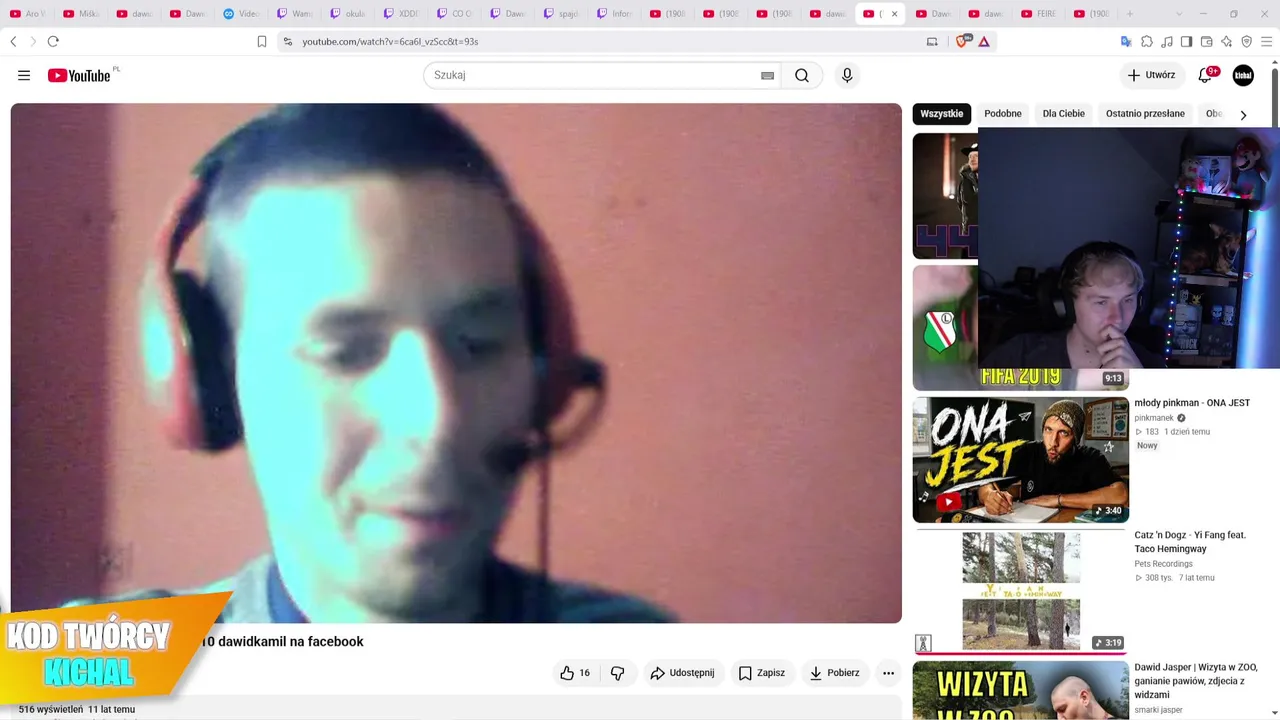Click the main video player
Viewport: 1280px width, 720px height.
coord(456,363)
